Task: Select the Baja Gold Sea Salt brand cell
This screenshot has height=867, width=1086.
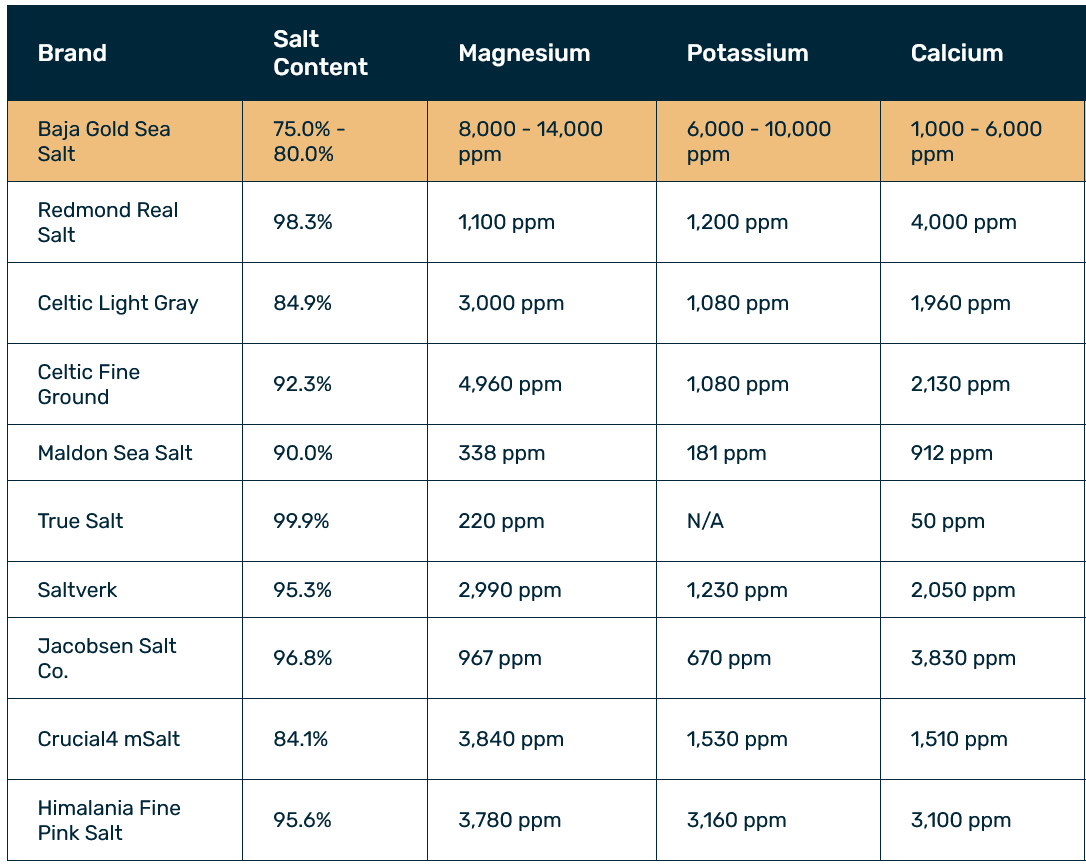Action: 125,141
